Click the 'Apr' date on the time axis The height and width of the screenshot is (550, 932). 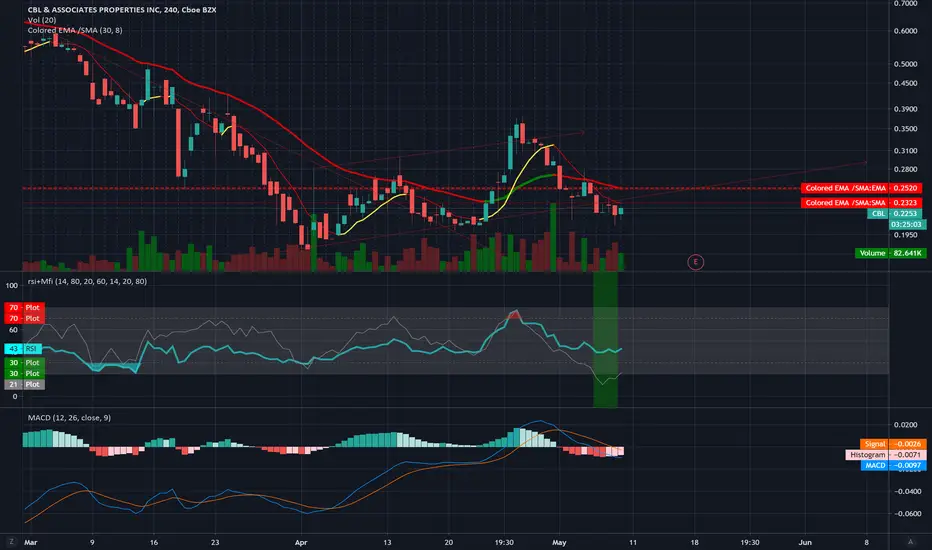tap(301, 542)
